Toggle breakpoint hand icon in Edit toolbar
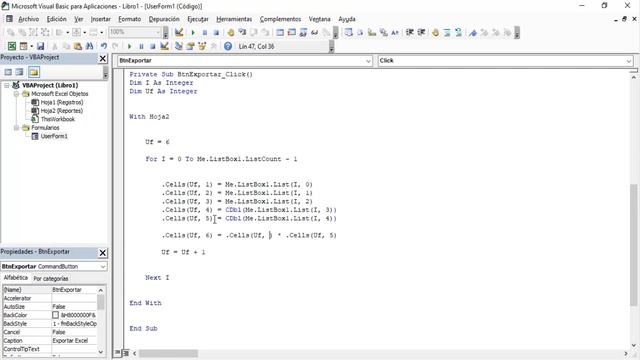The width and height of the screenshot is (640, 360). point(435,32)
